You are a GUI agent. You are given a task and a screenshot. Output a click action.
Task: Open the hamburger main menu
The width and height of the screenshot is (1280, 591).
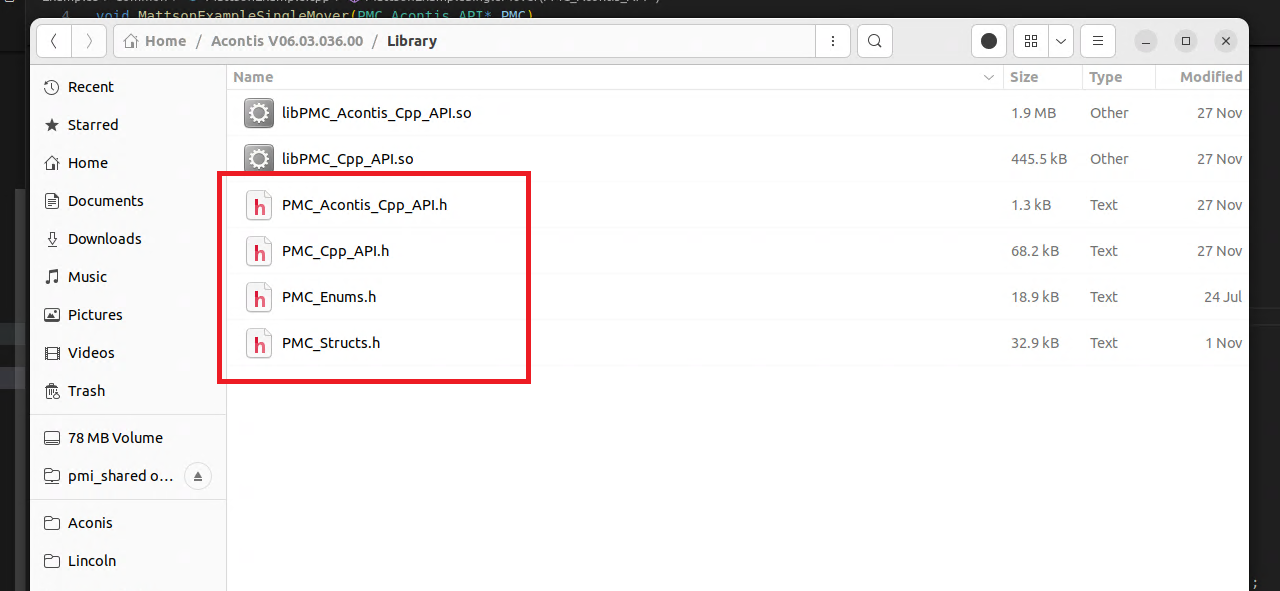1097,41
